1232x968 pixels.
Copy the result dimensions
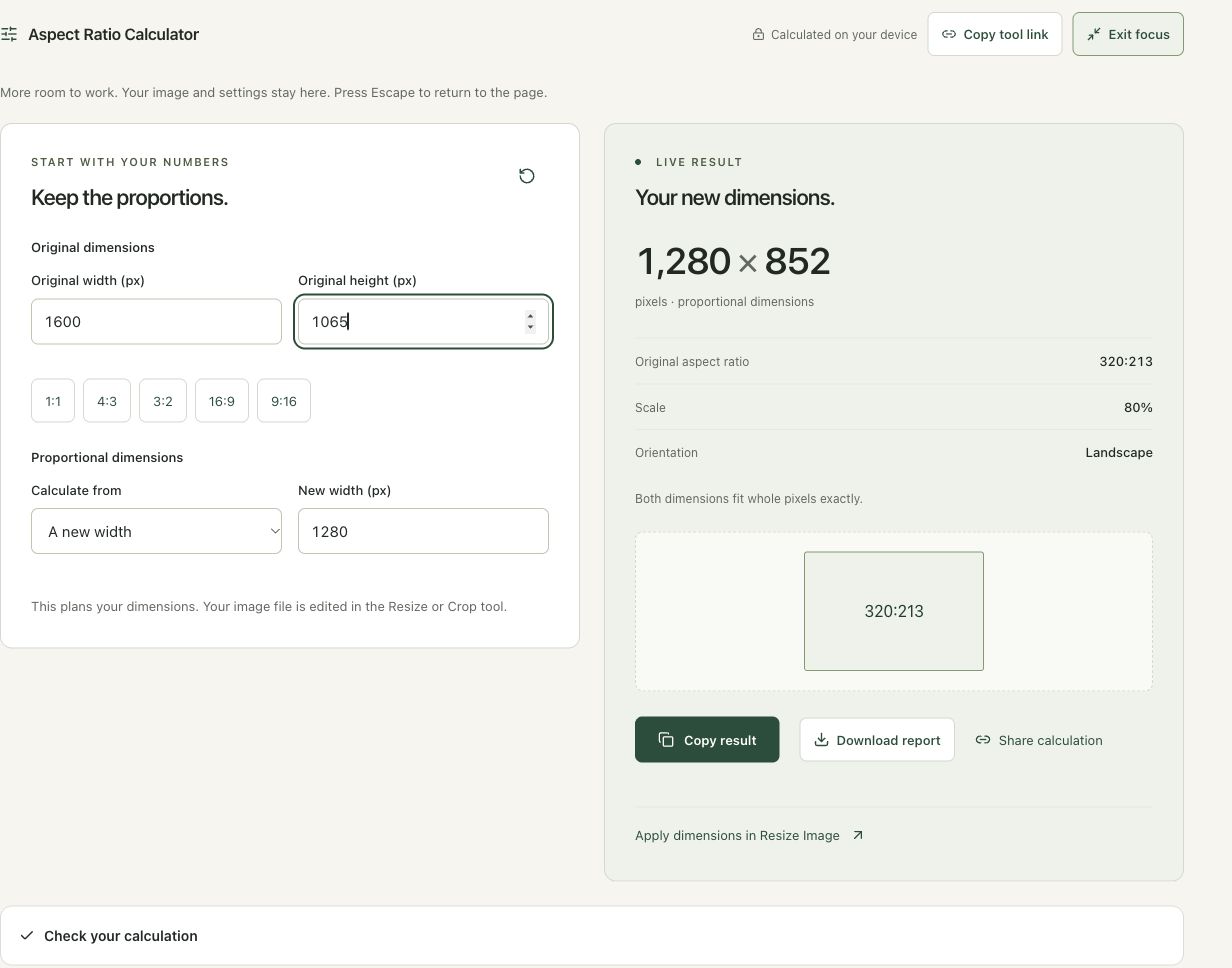(x=707, y=740)
